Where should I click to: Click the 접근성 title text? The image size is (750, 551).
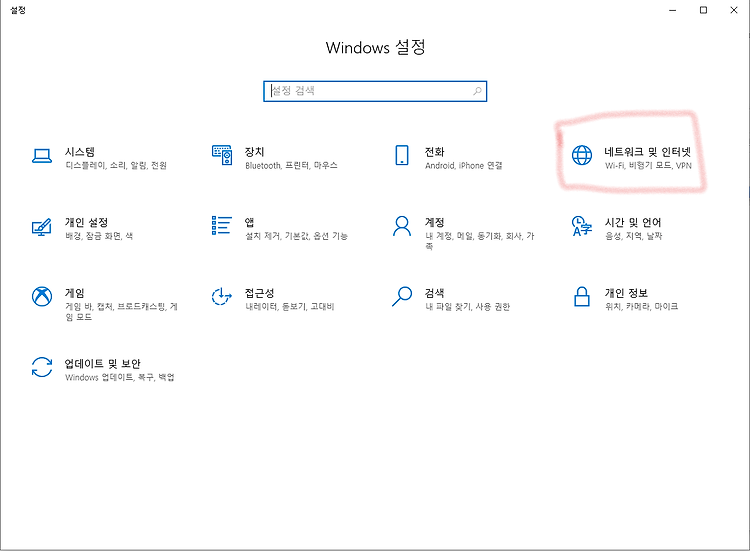click(x=260, y=293)
